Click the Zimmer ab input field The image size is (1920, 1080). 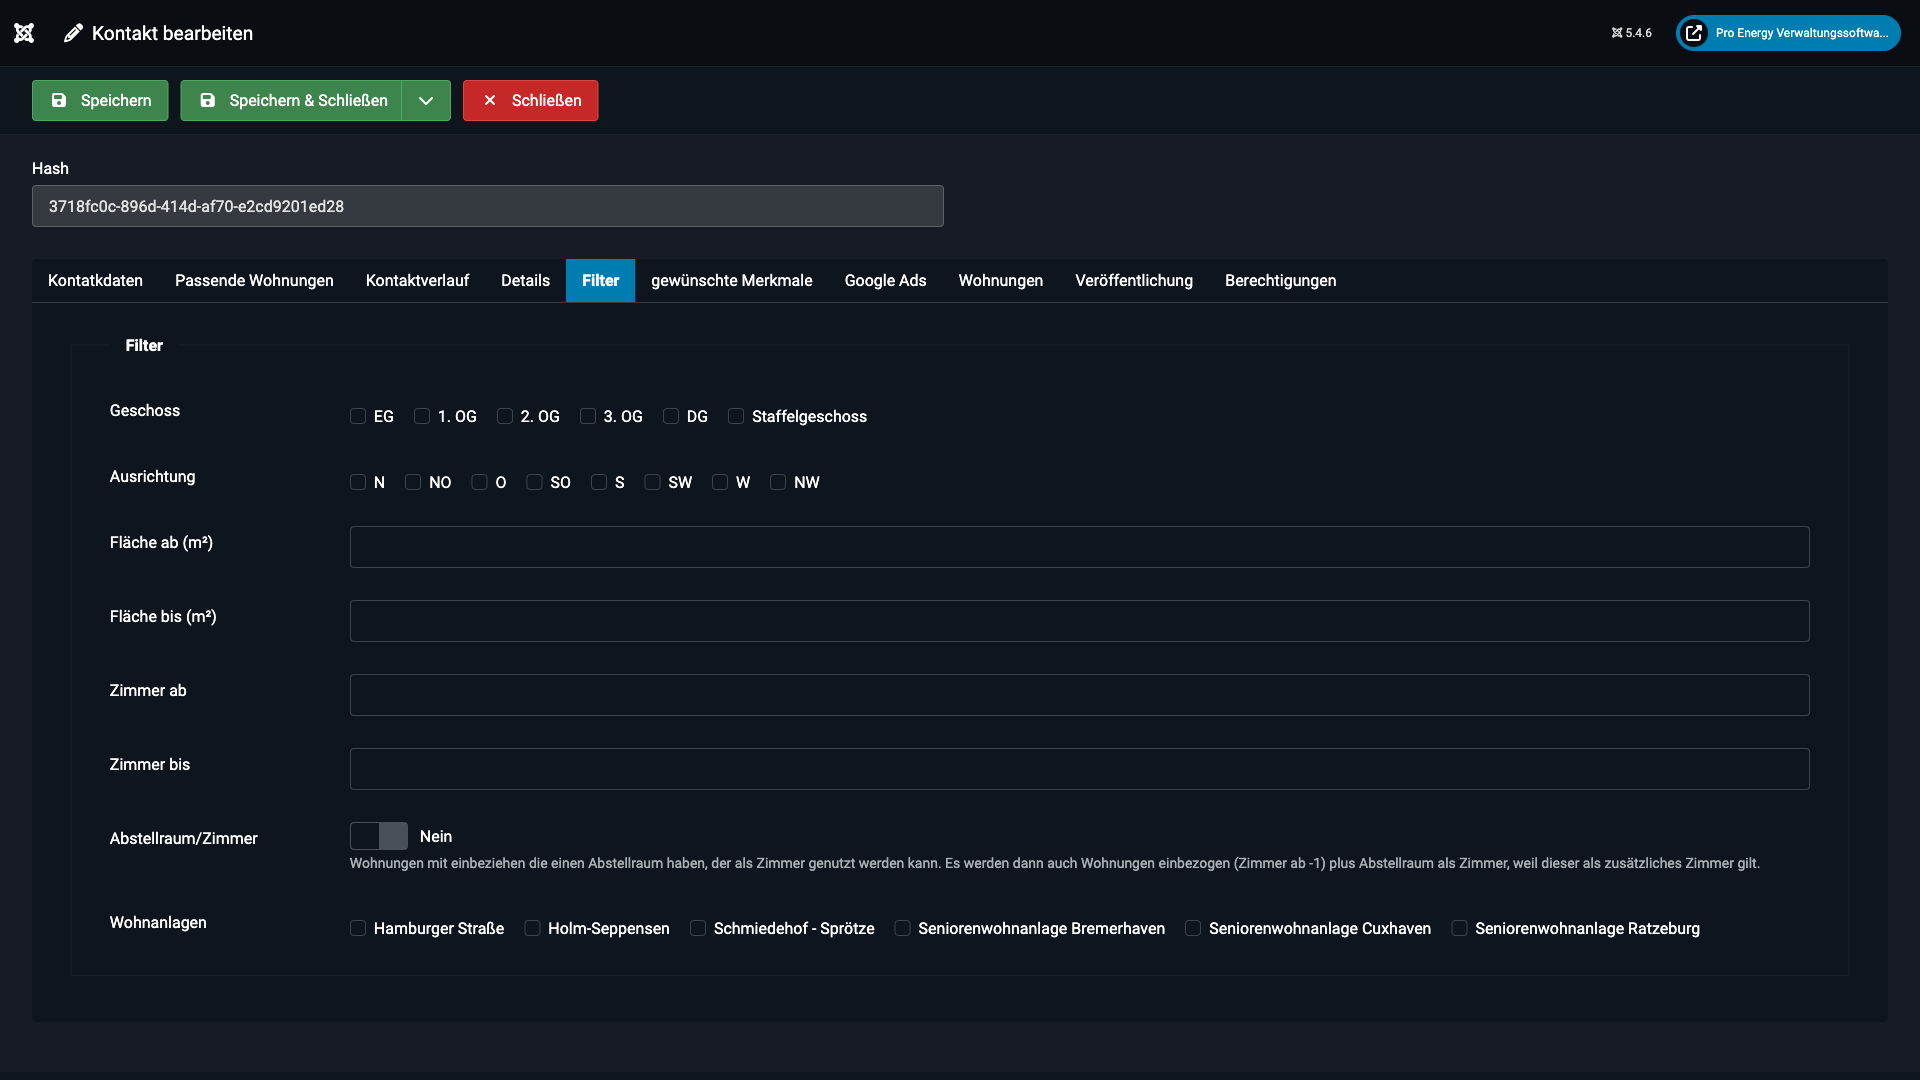pos(1079,695)
